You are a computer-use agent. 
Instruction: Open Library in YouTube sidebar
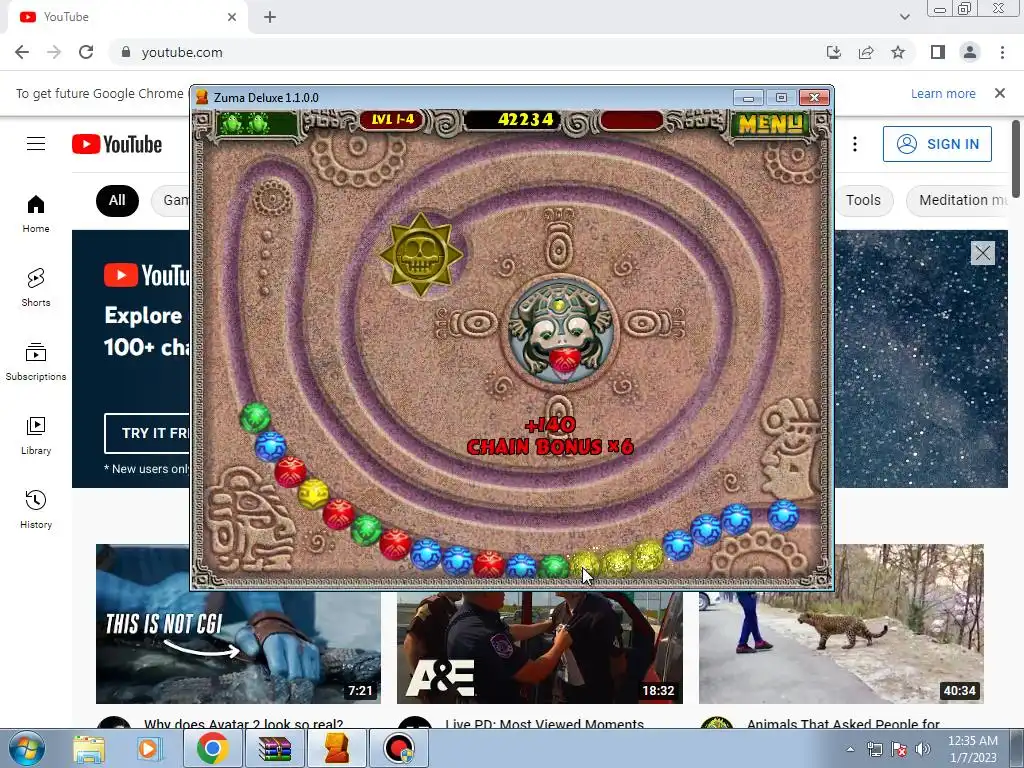[36, 436]
